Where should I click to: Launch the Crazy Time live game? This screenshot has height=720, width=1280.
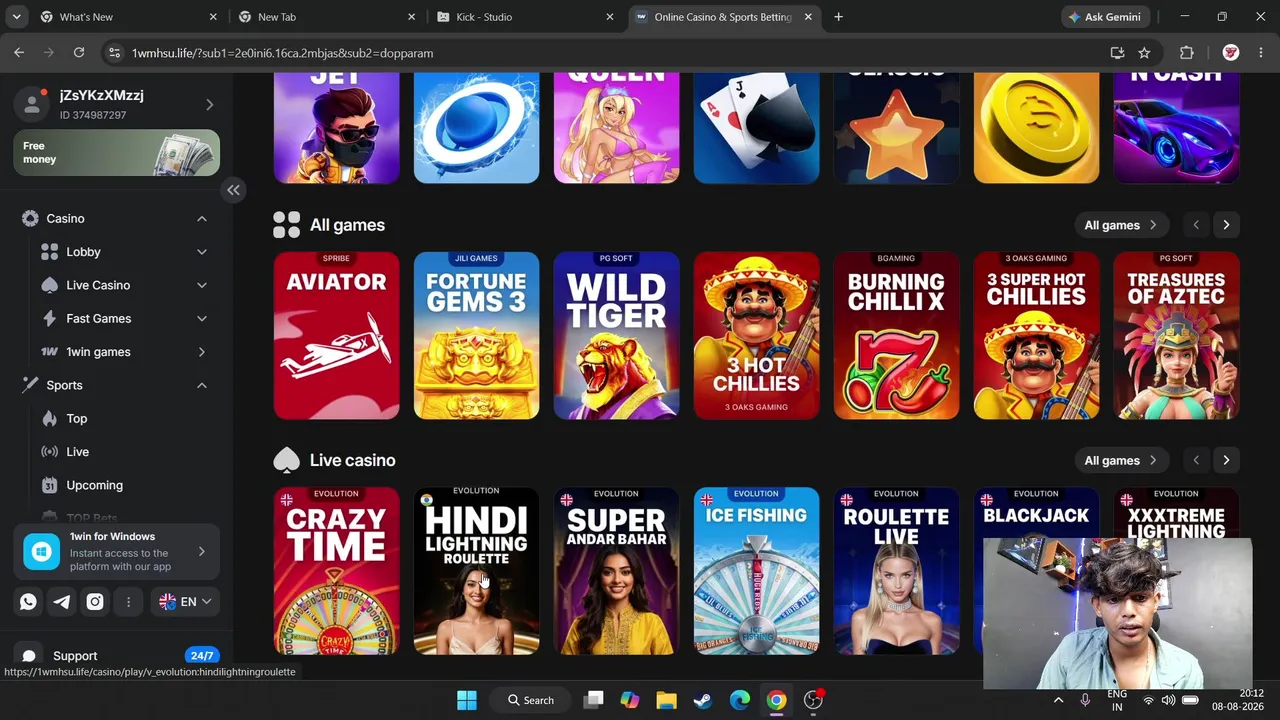coord(336,571)
